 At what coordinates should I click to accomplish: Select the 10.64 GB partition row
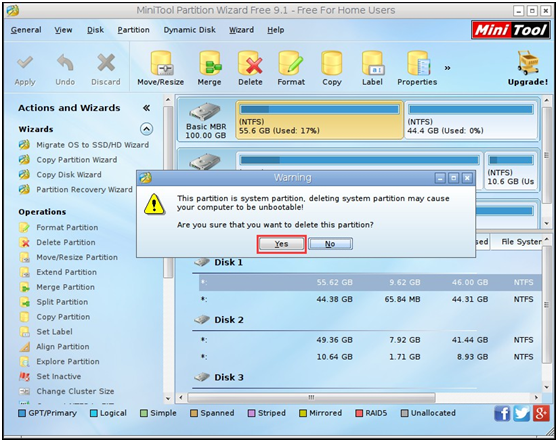[x=370, y=357]
